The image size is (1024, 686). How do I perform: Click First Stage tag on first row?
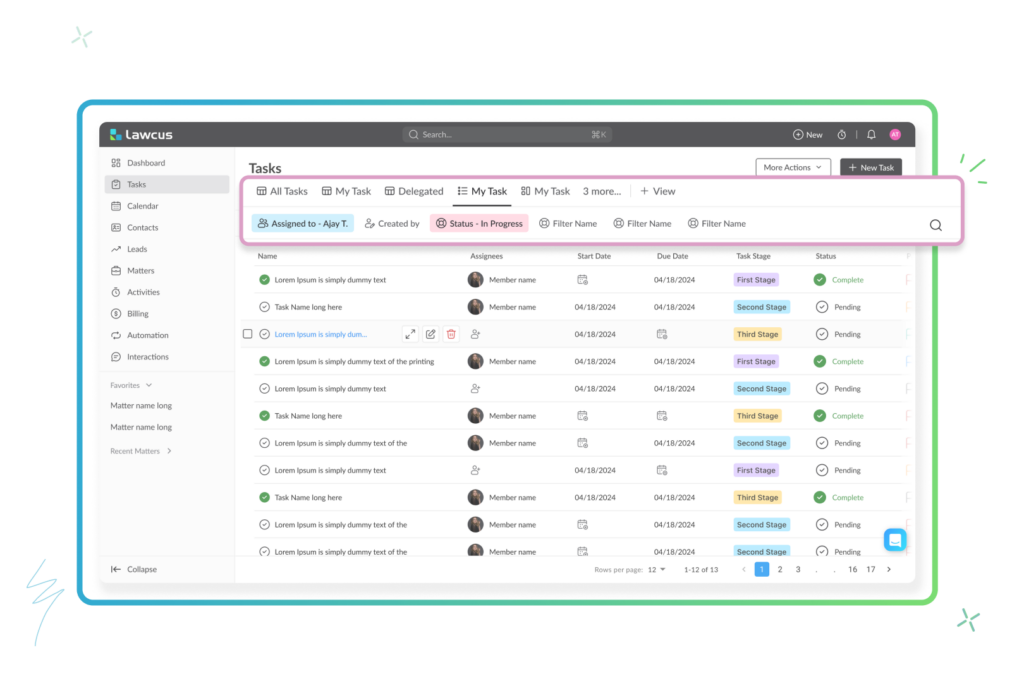(x=756, y=280)
